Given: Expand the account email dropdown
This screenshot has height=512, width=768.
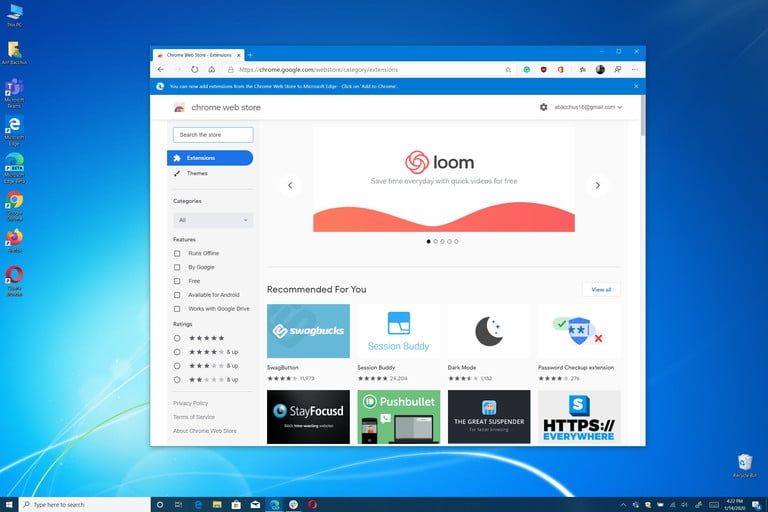Looking at the screenshot, I should [x=588, y=107].
